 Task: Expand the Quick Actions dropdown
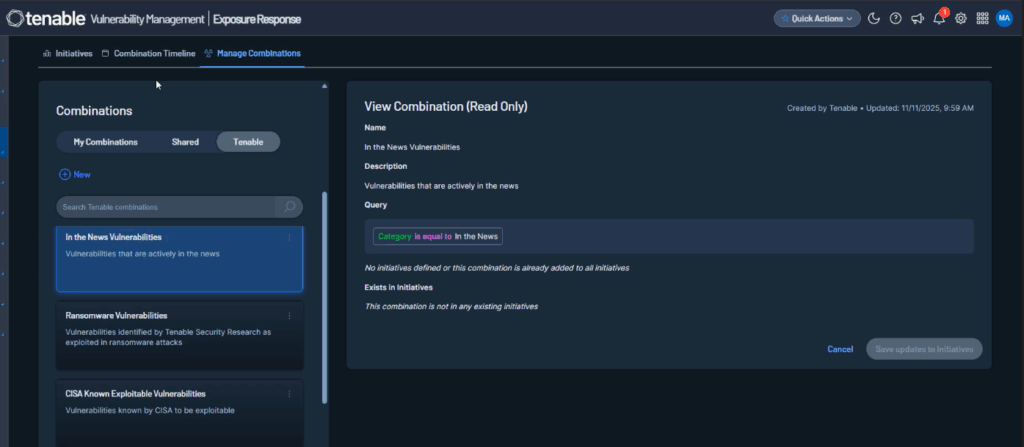coord(816,18)
